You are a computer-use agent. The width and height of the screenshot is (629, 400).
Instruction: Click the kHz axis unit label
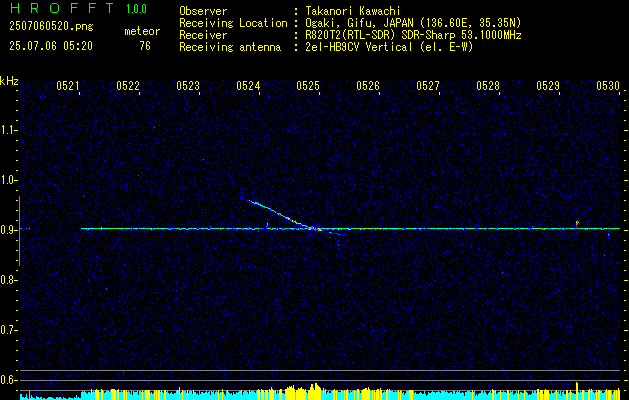tap(9, 81)
